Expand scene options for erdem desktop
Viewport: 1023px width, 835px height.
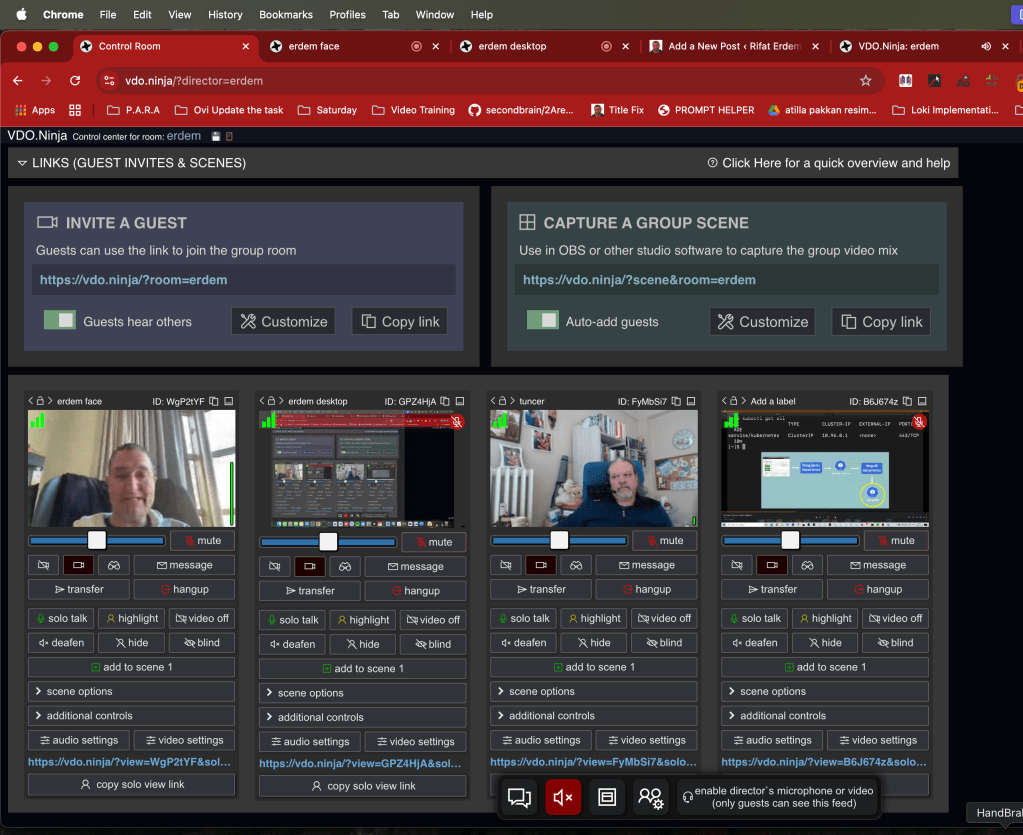pos(363,693)
